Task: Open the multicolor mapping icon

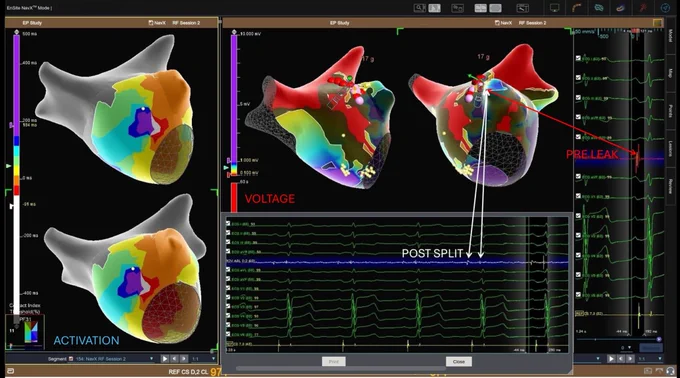Action: click(621, 8)
